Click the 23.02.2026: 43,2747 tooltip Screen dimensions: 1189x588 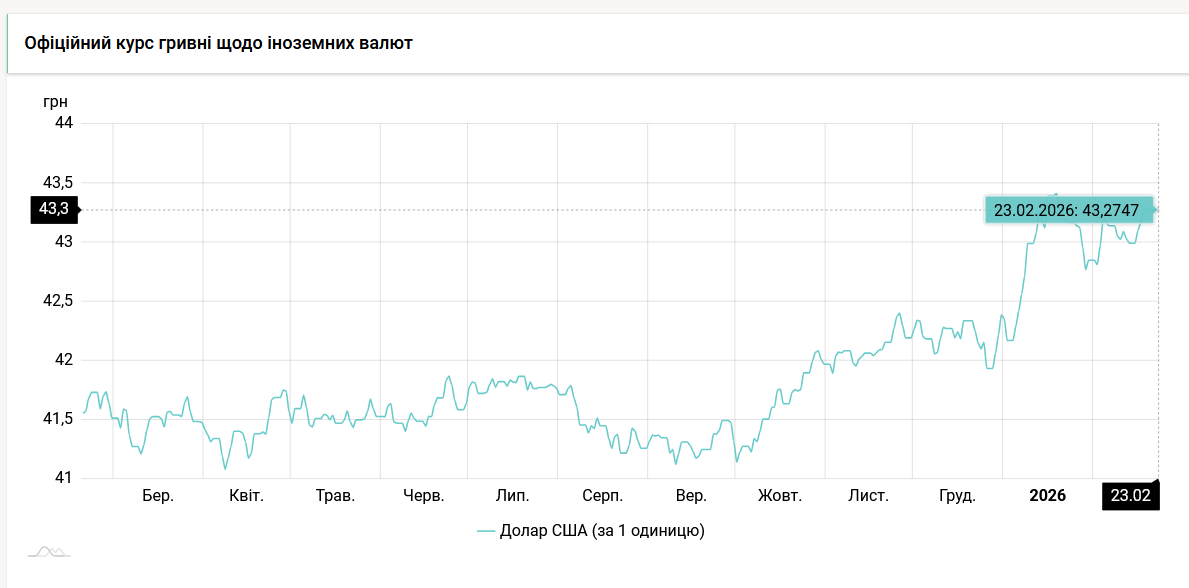pos(1066,210)
